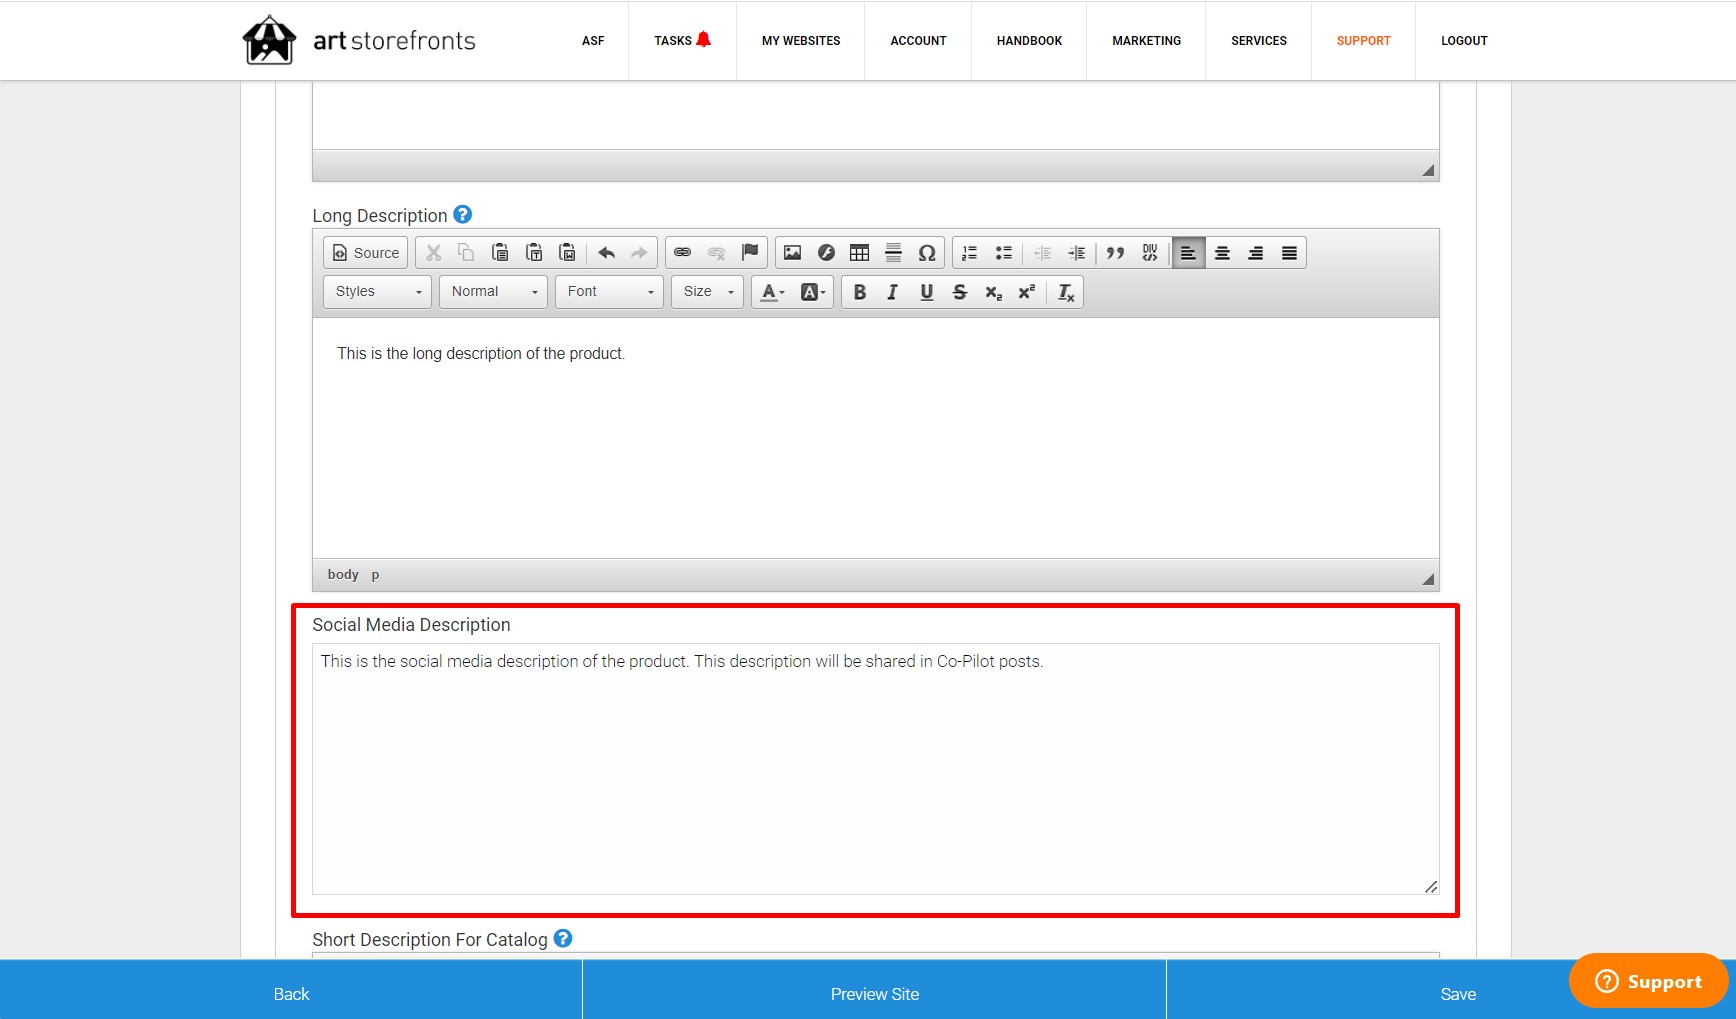
Task: Click the Short Description For Catalog help icon
Action: [563, 938]
